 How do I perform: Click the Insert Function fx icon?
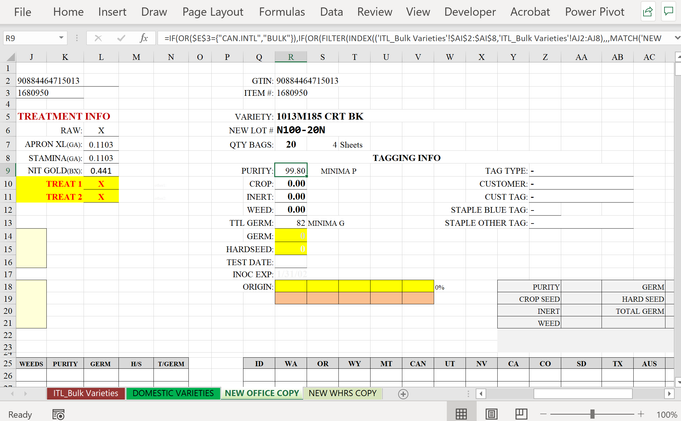(144, 38)
